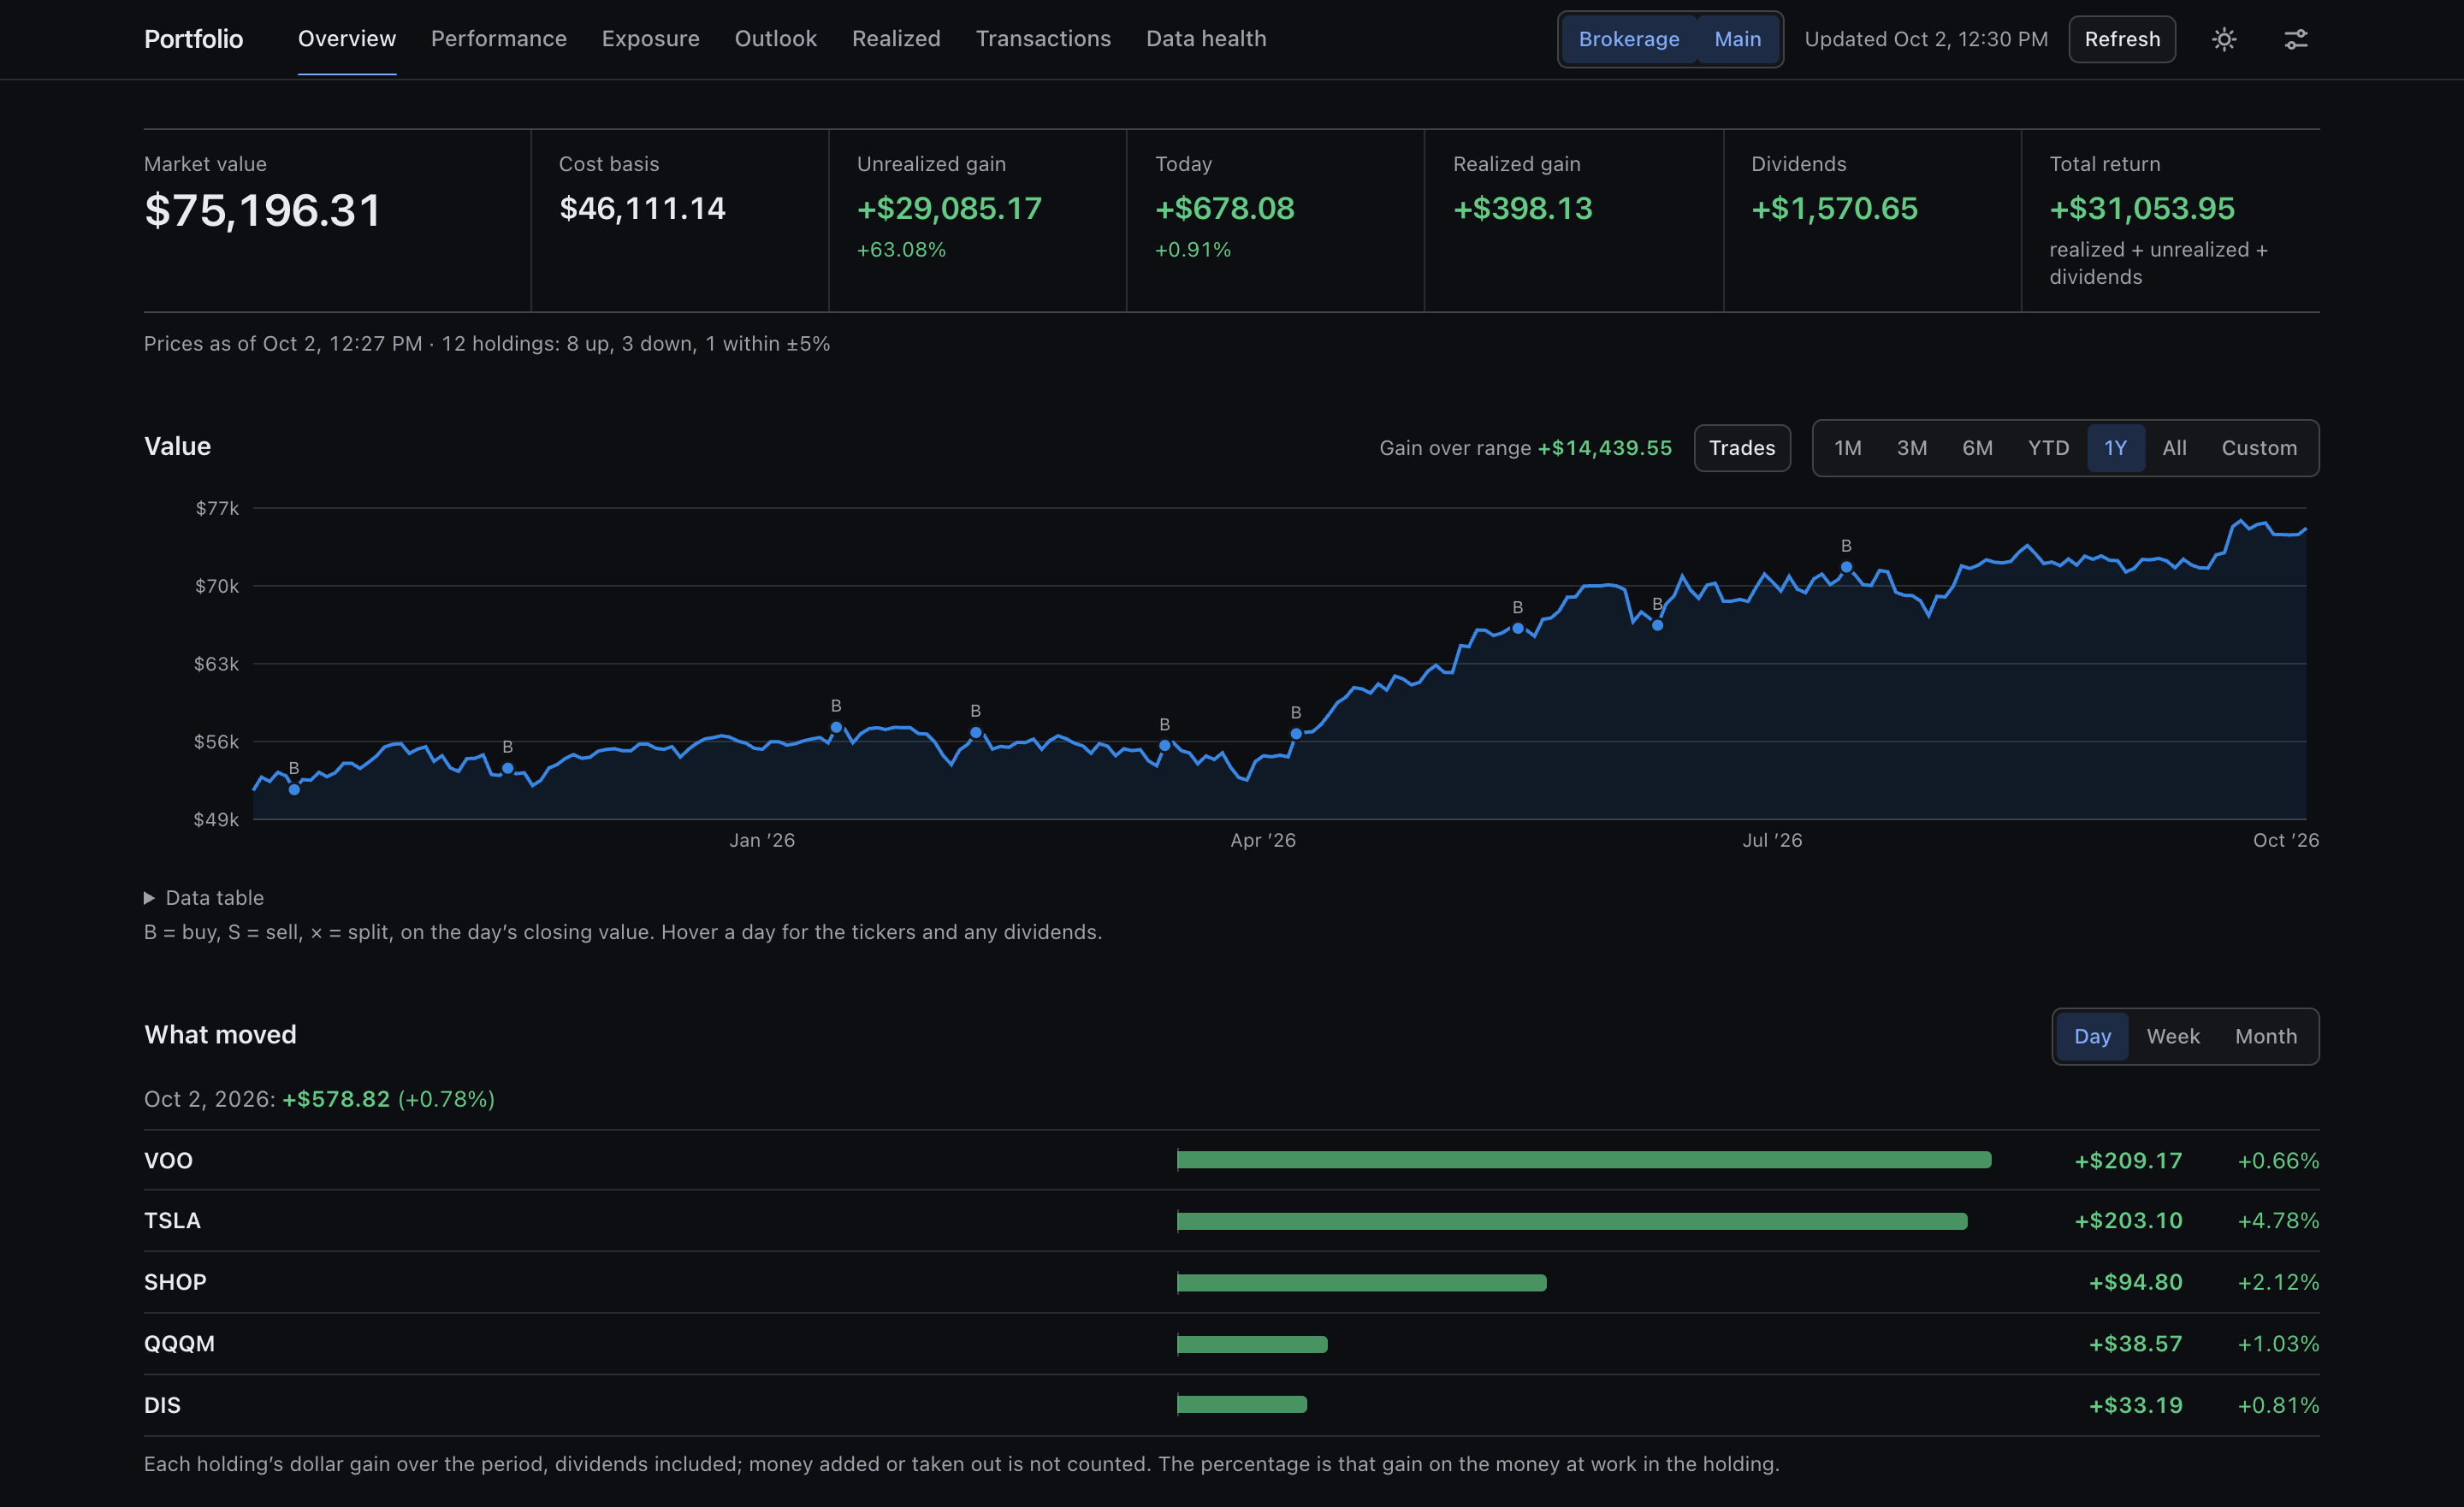The width and height of the screenshot is (2464, 1507).
Task: Click the Dividends +$1,570.65 value
Action: pos(1834,208)
